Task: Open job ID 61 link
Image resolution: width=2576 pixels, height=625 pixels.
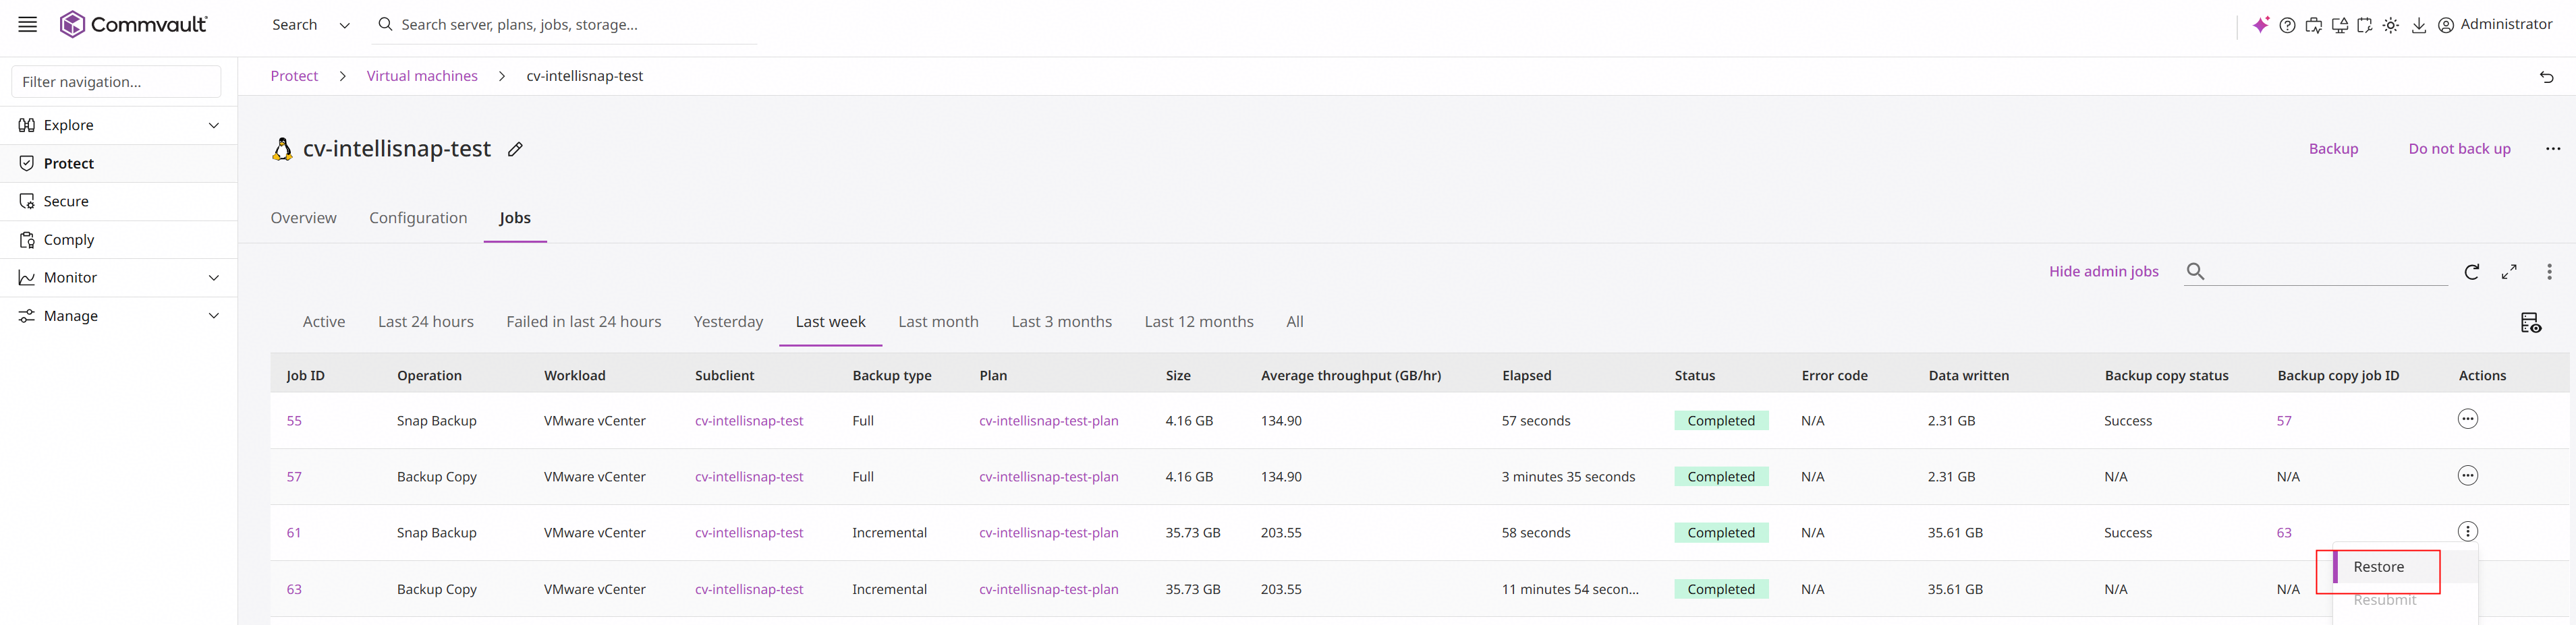Action: (294, 533)
